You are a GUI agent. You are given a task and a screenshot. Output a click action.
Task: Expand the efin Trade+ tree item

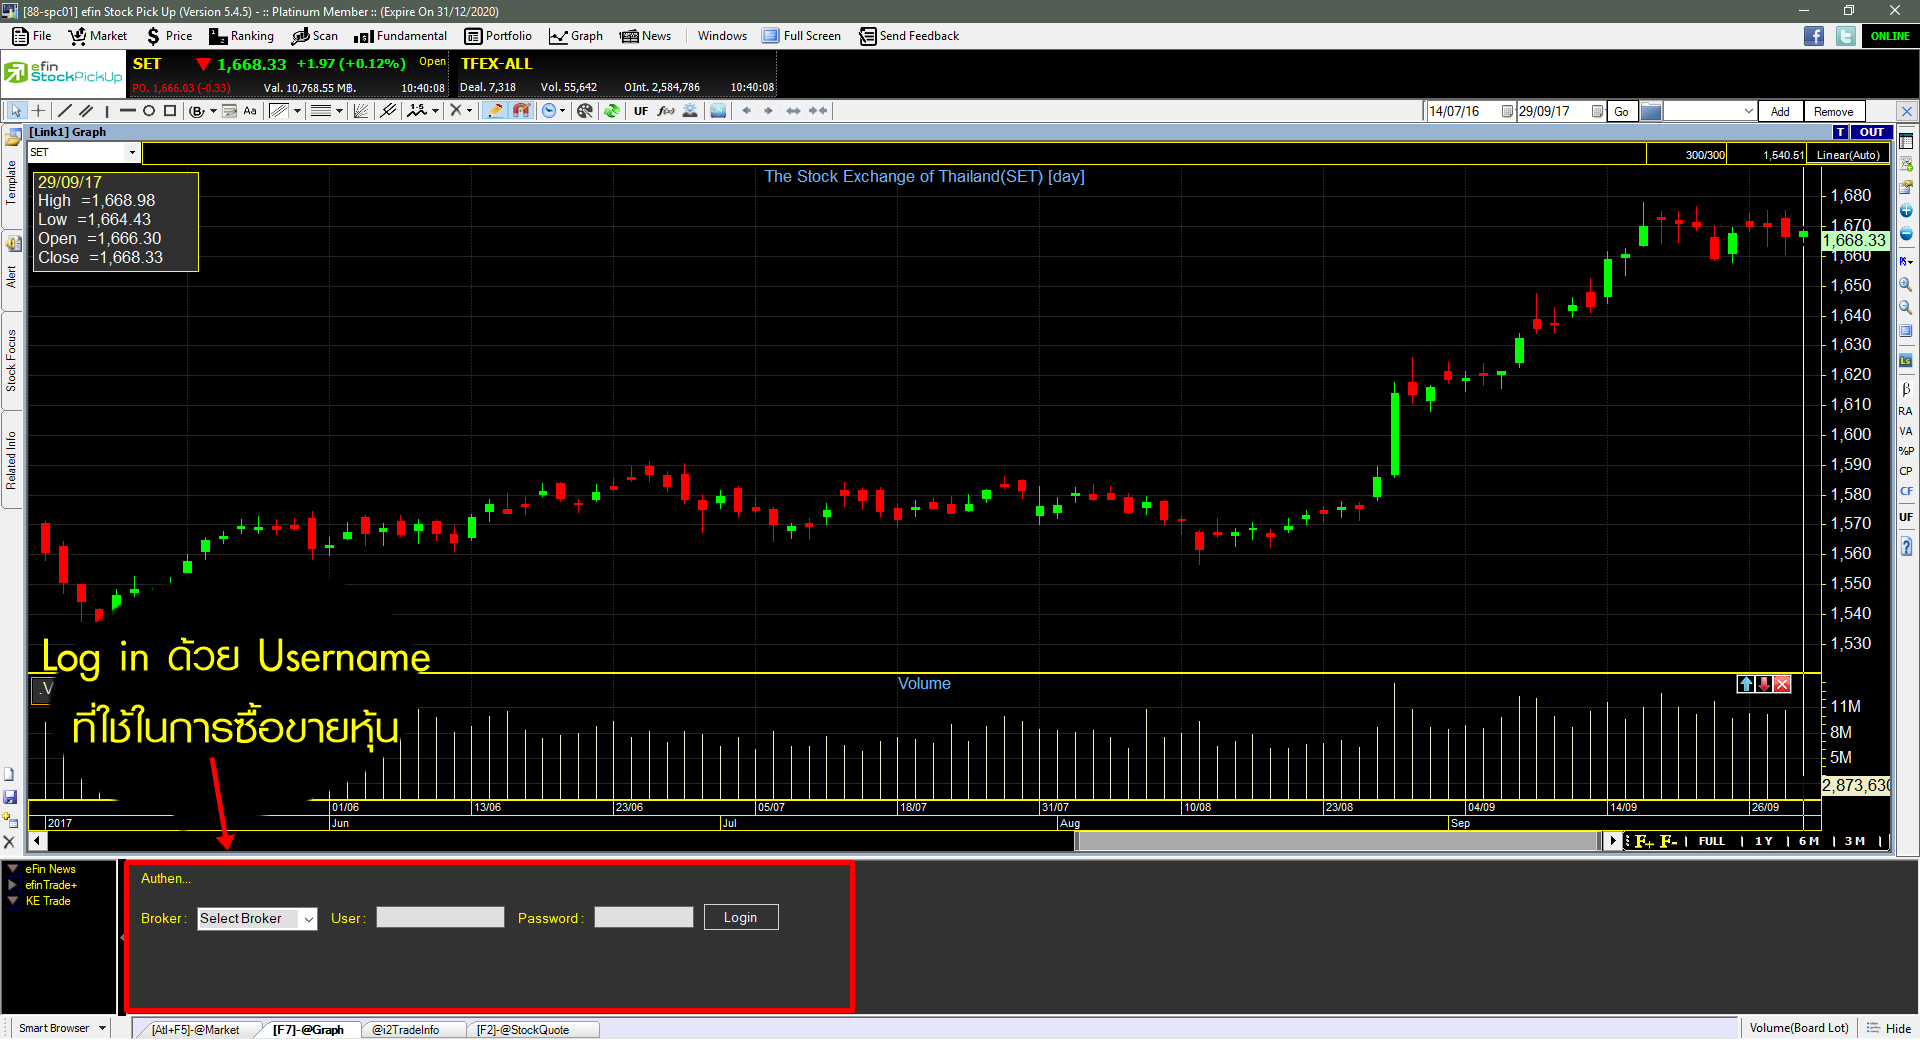pos(12,885)
